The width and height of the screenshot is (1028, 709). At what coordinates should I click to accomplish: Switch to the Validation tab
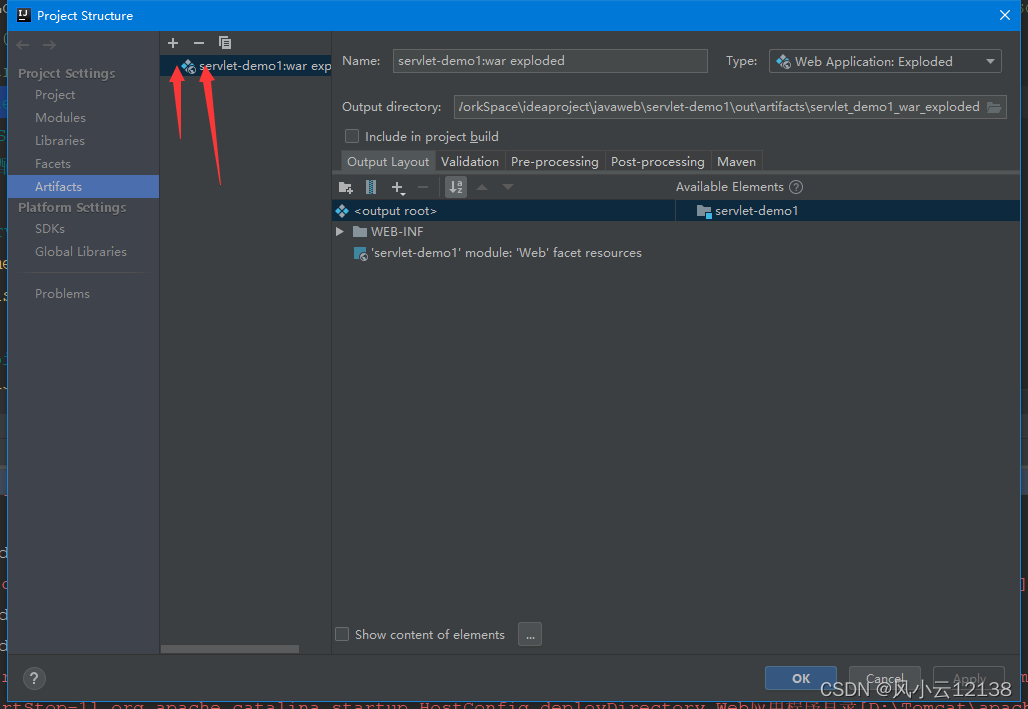(470, 161)
